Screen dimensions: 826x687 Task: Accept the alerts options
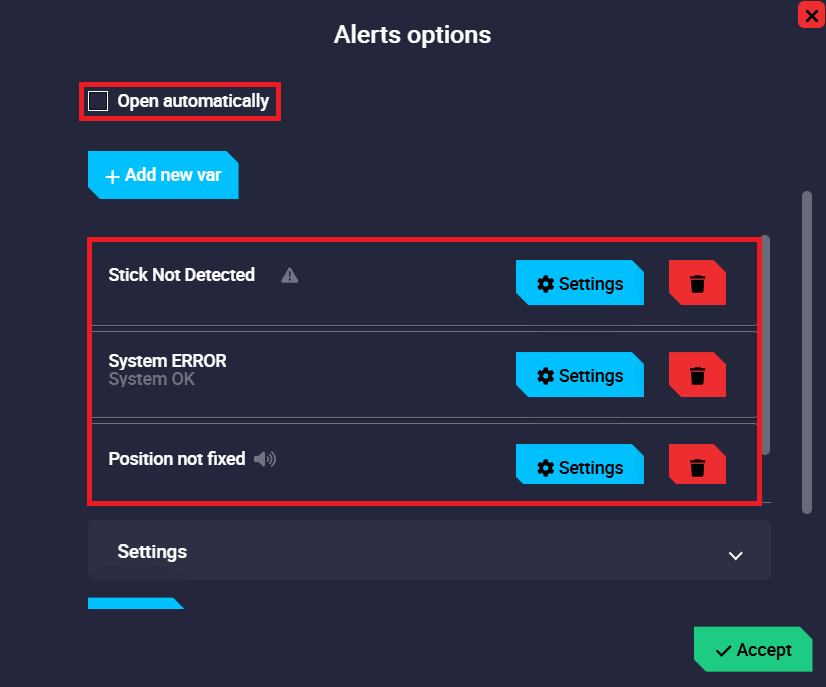(753, 650)
